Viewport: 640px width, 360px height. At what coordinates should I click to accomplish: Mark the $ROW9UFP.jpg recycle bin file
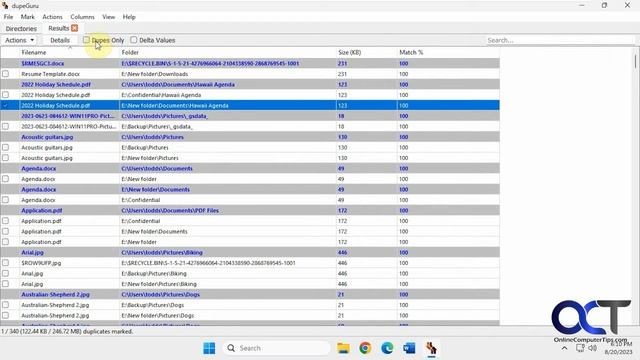5,263
